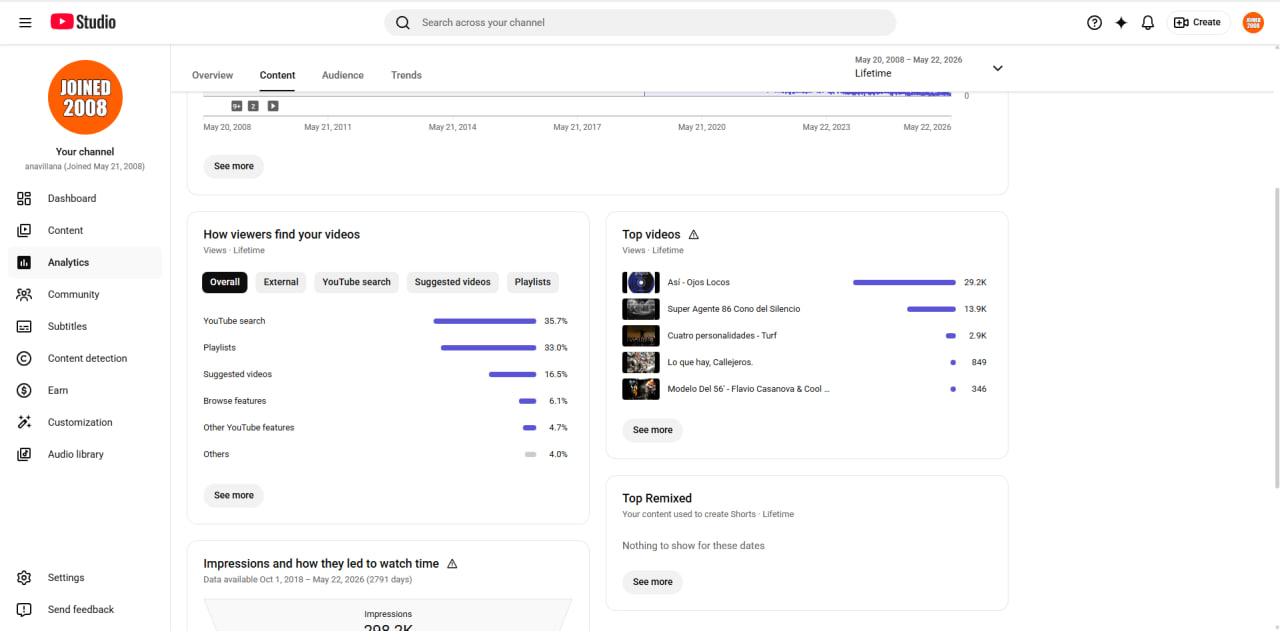The image size is (1280, 631).
Task: Click the Content detection copyright icon
Action: [25, 358]
